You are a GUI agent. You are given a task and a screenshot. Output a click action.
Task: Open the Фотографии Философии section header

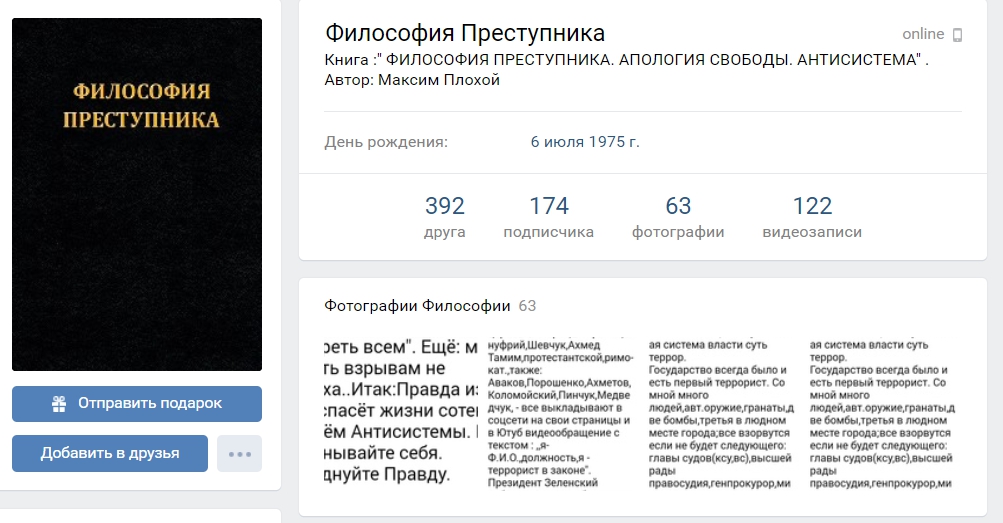(x=417, y=306)
